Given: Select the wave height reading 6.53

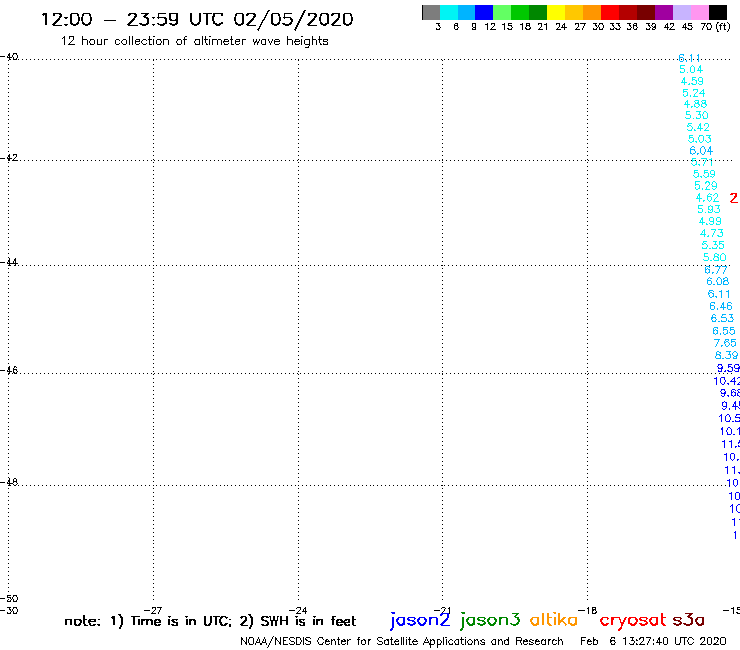Looking at the screenshot, I should click(x=723, y=319).
